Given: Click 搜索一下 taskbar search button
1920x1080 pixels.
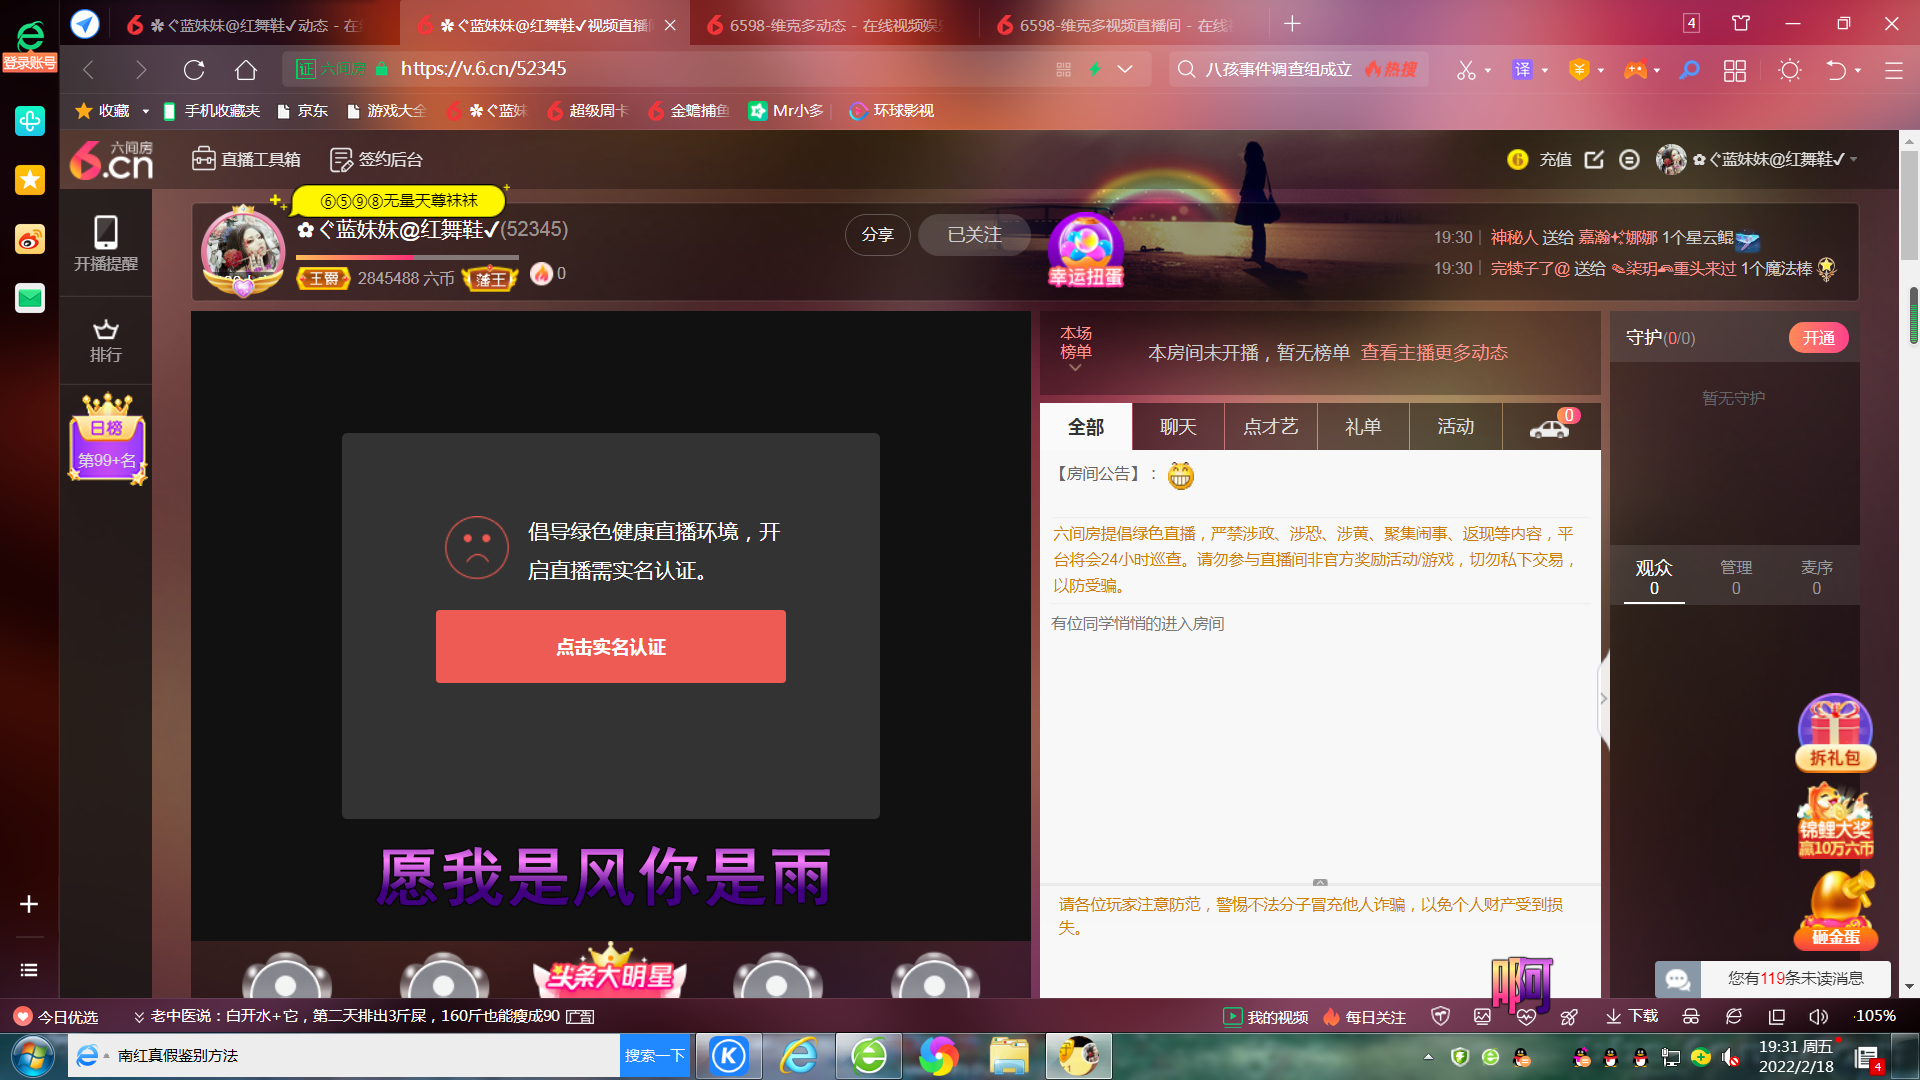Looking at the screenshot, I should [655, 1056].
